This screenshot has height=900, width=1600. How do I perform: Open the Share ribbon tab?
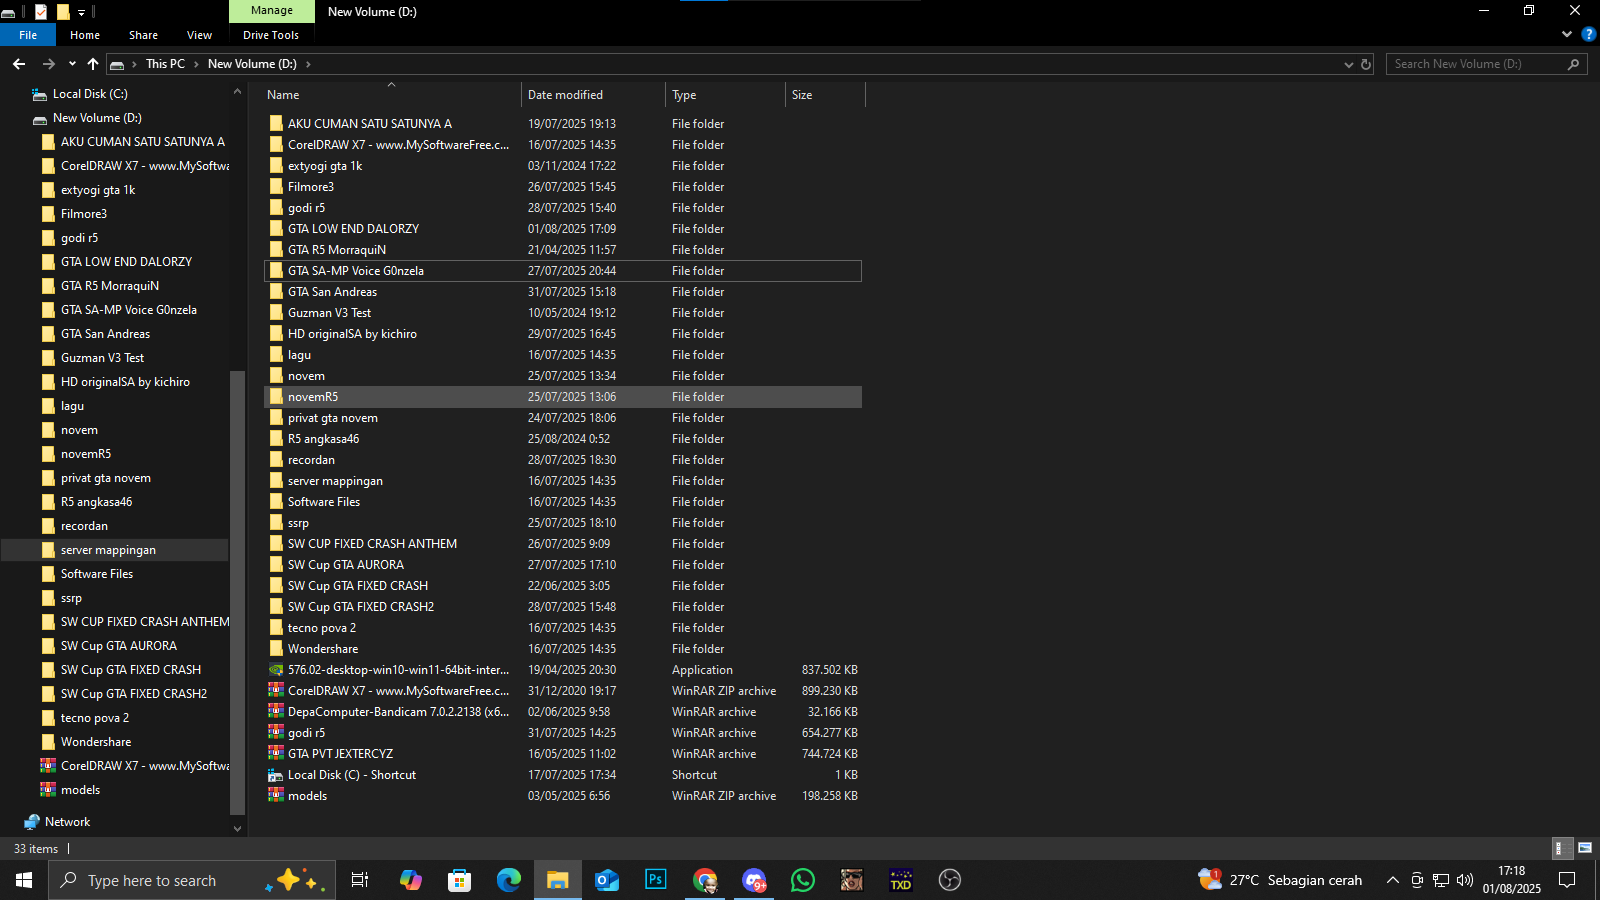(143, 35)
